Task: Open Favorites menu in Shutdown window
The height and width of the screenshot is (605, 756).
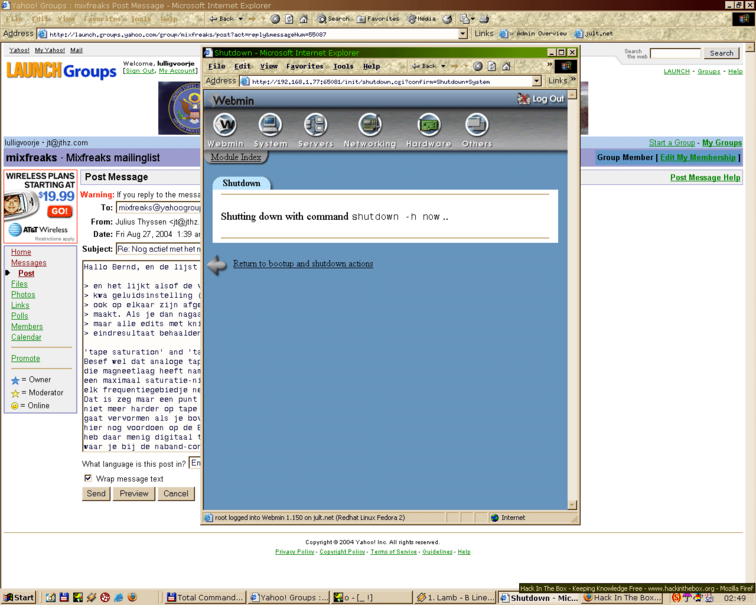Action: click(305, 67)
